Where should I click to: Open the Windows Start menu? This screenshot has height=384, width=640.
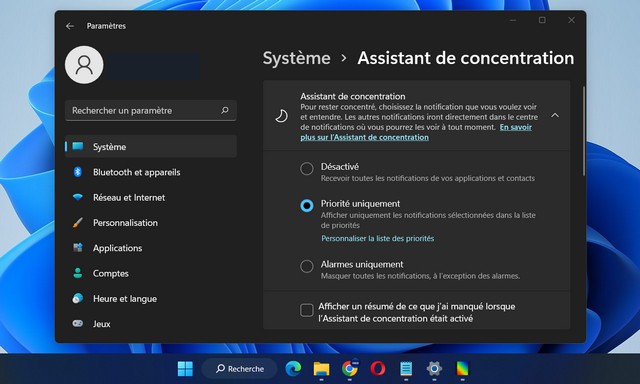point(185,369)
